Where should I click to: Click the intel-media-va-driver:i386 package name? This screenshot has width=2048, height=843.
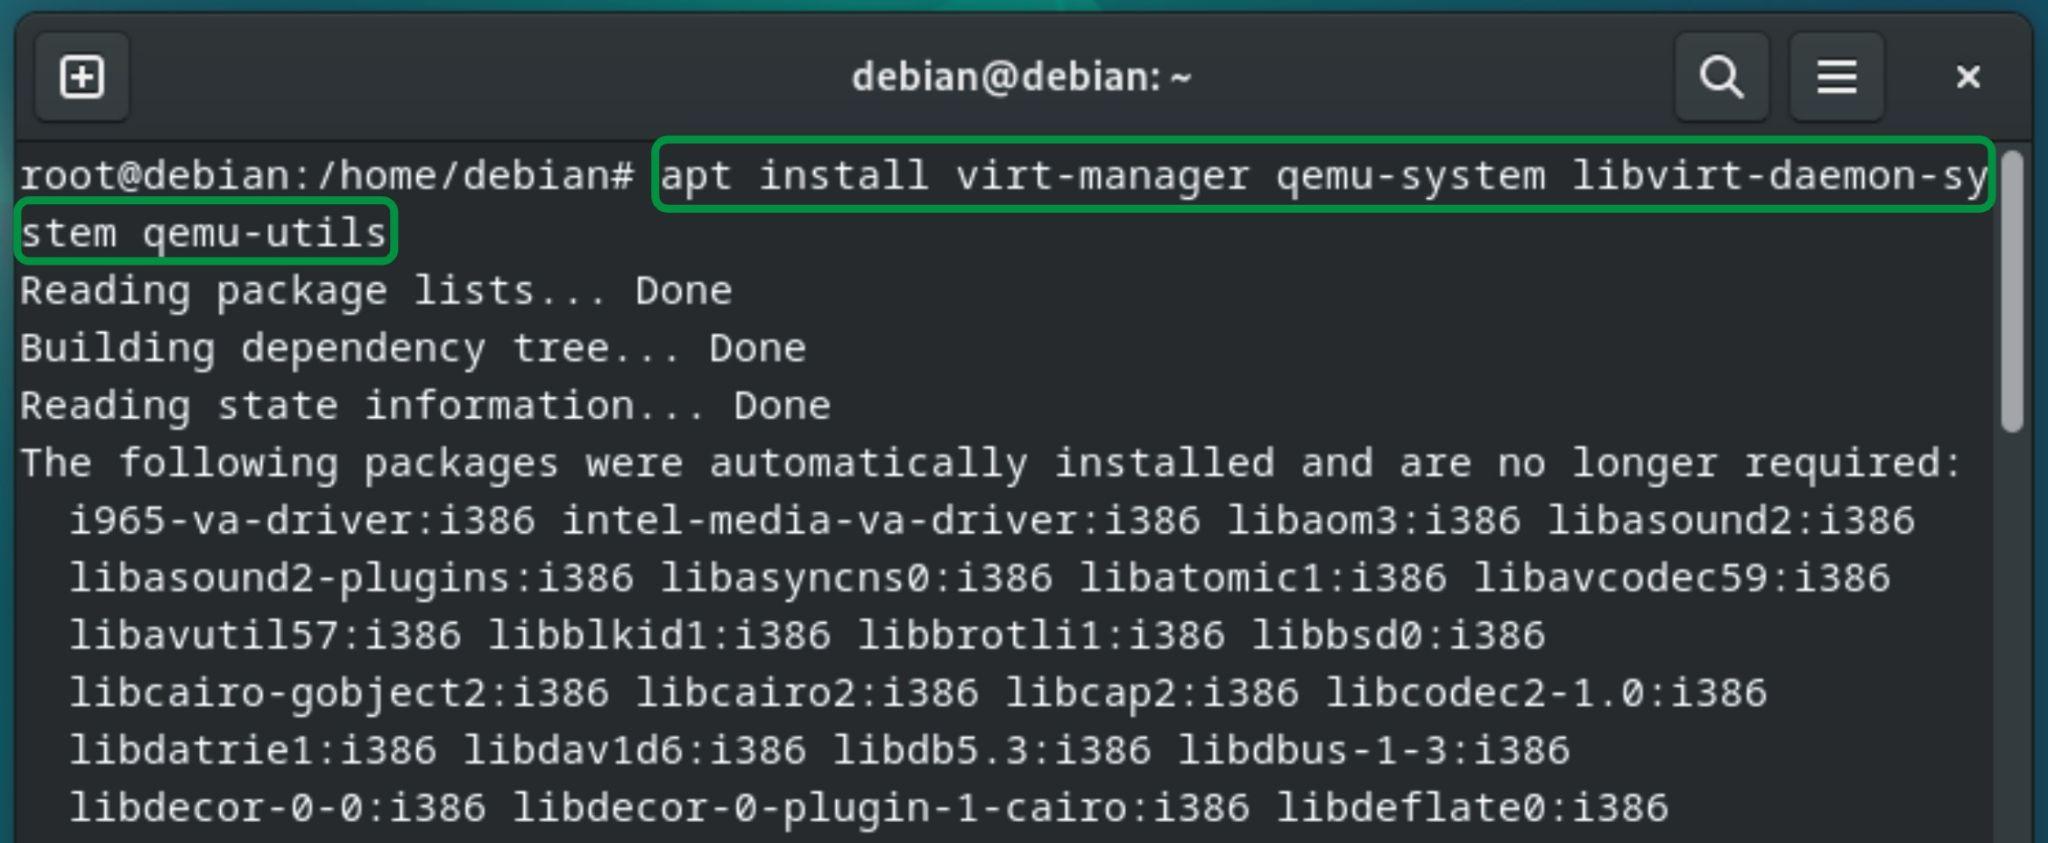pyautogui.click(x=880, y=521)
